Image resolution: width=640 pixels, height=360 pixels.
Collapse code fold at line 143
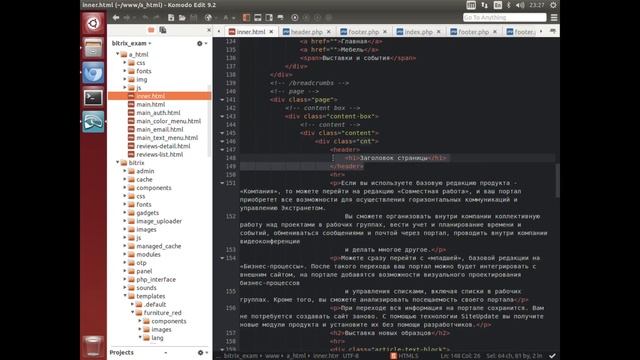click(x=222, y=116)
